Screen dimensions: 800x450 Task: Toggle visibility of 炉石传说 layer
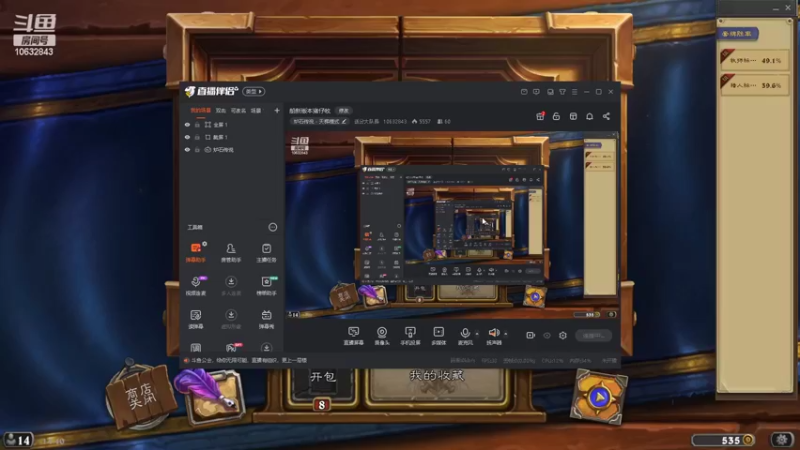[x=187, y=150]
